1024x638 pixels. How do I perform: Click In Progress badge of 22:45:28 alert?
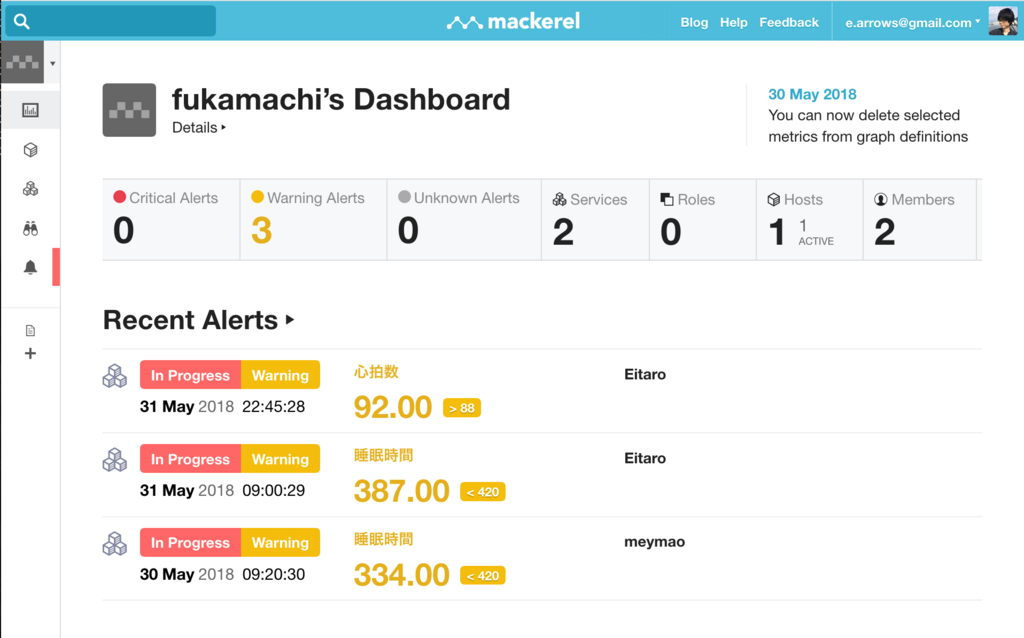(x=190, y=375)
